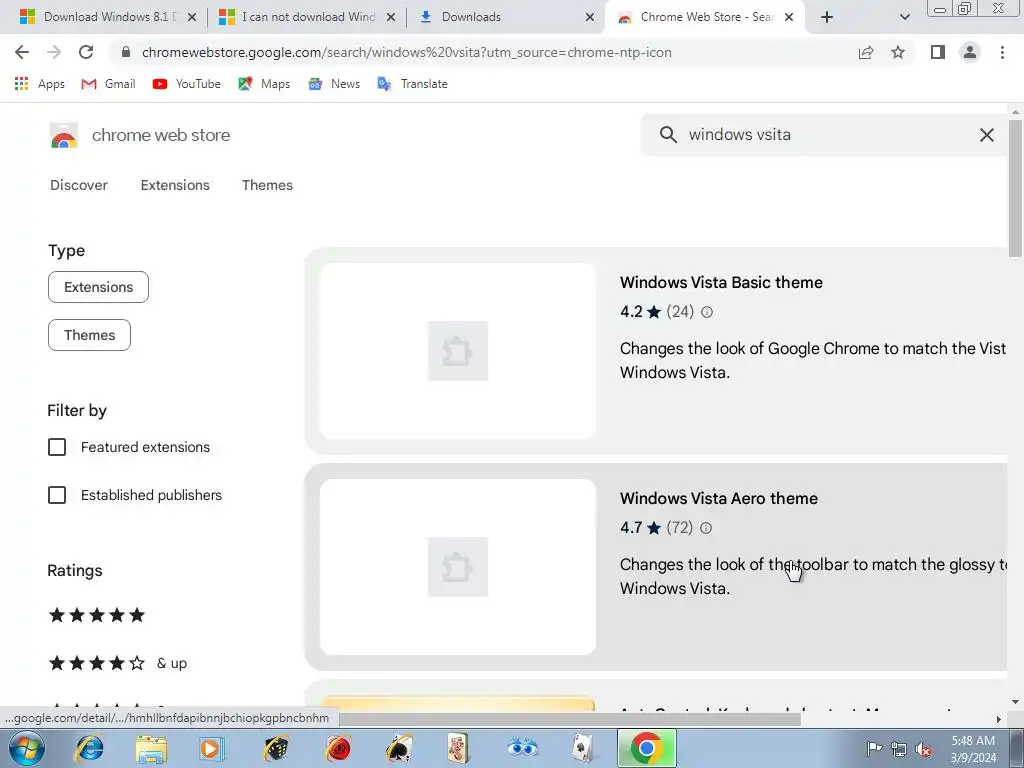Open Windows Explorer folder on taskbar
This screenshot has width=1024, height=768.
coord(151,748)
